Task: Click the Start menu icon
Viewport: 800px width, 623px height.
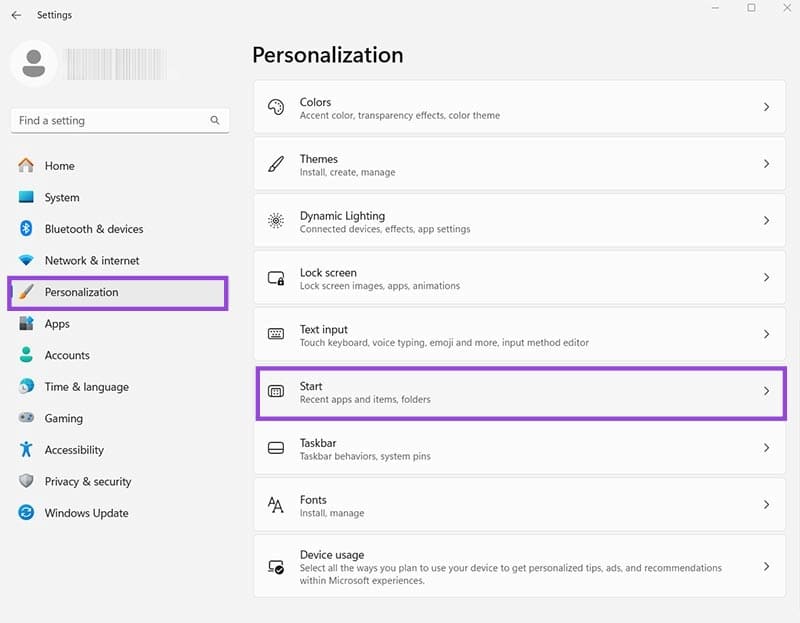Action: pyautogui.click(x=276, y=391)
